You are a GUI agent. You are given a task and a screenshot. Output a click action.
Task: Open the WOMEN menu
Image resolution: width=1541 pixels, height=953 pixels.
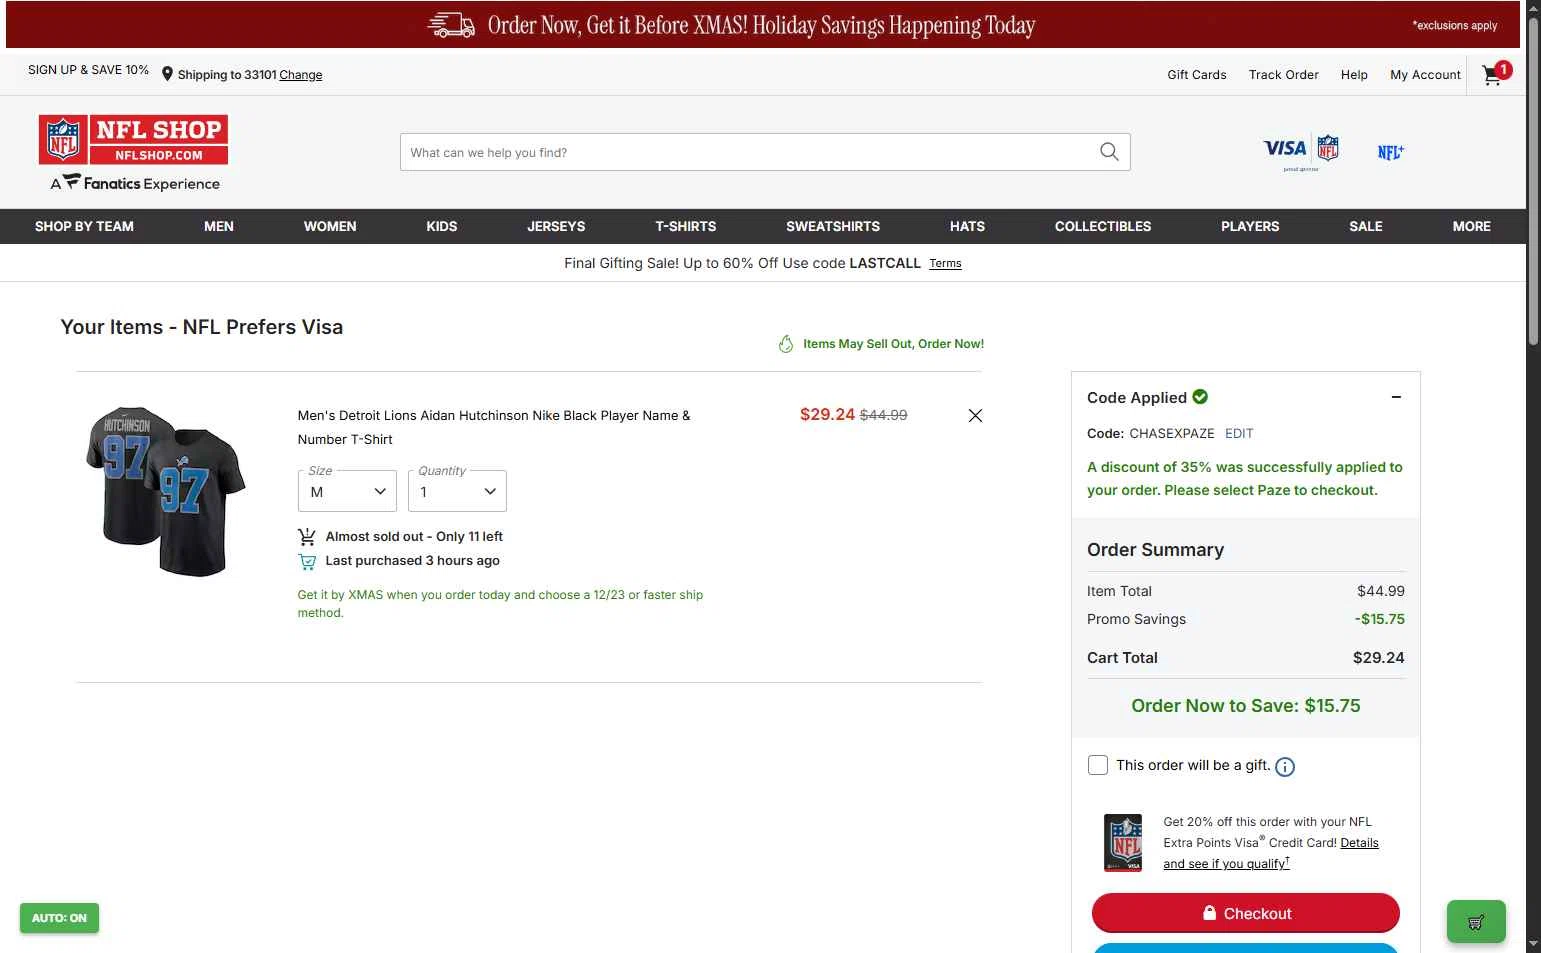(x=330, y=226)
